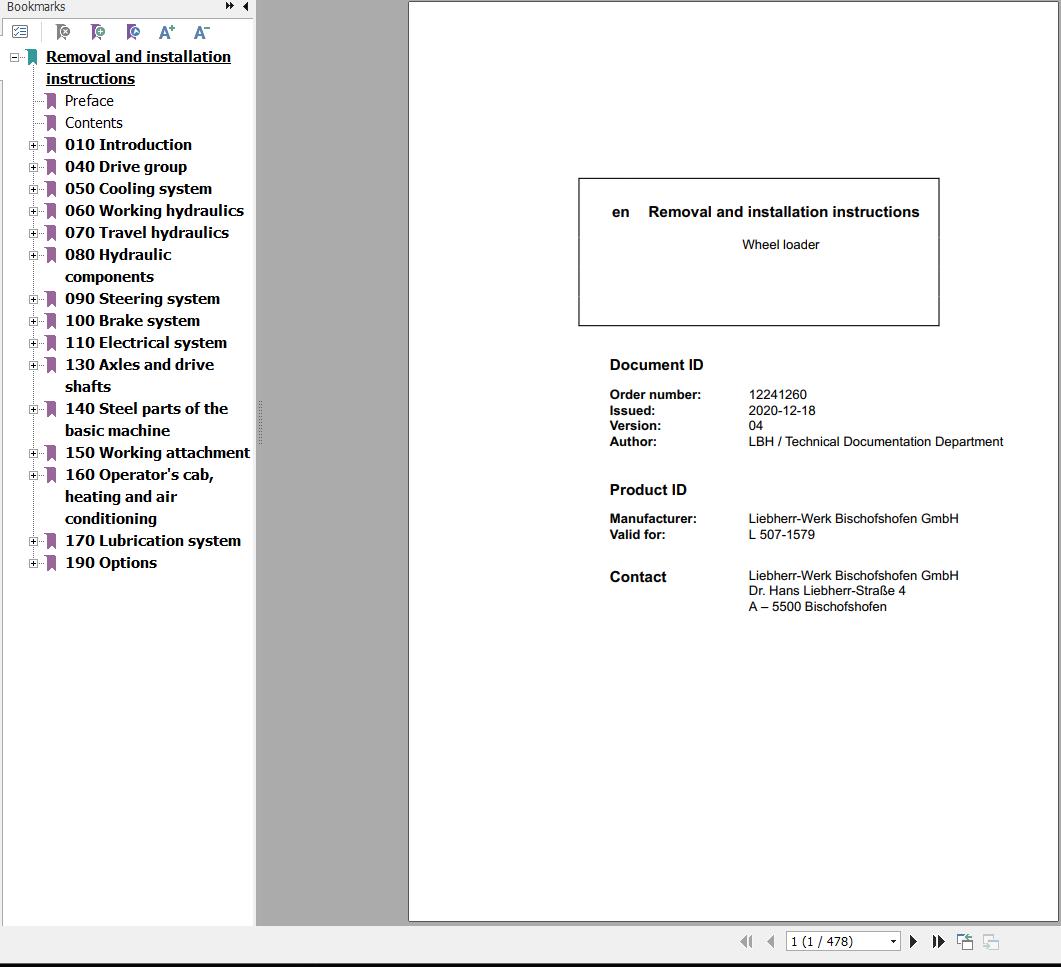Go to the first page
This screenshot has width=1061, height=967.
pyautogui.click(x=746, y=941)
